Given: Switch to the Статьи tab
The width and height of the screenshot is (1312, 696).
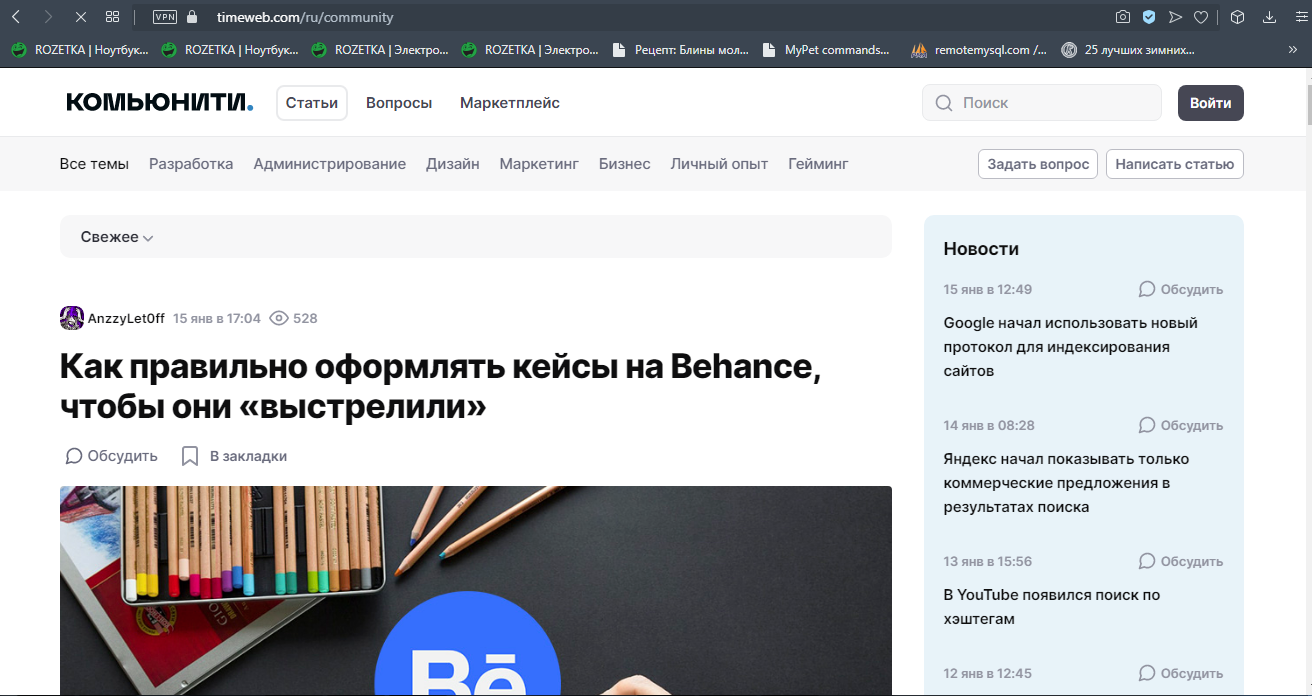Looking at the screenshot, I should pyautogui.click(x=312, y=103).
